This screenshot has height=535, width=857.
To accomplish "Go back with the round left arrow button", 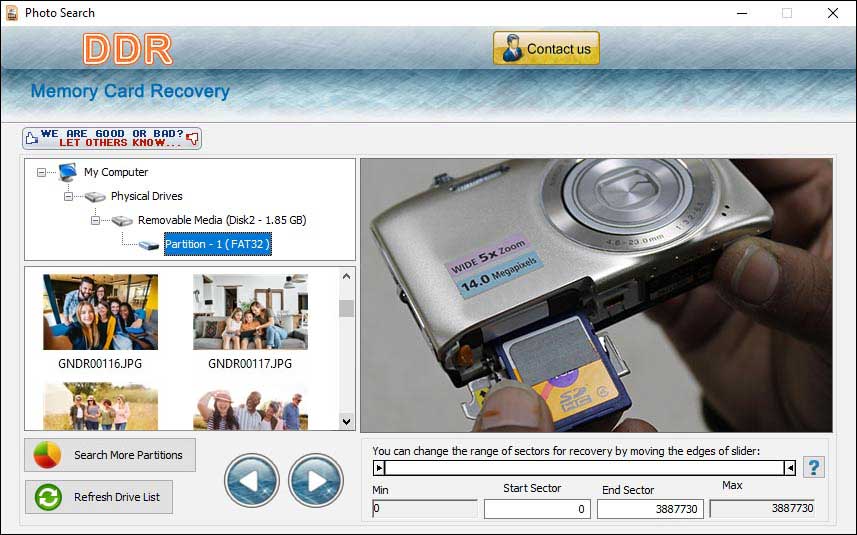I will (251, 481).
